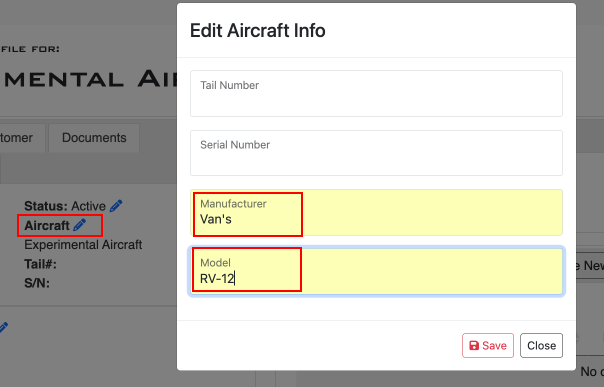Click the S/N: label in background

37,283
